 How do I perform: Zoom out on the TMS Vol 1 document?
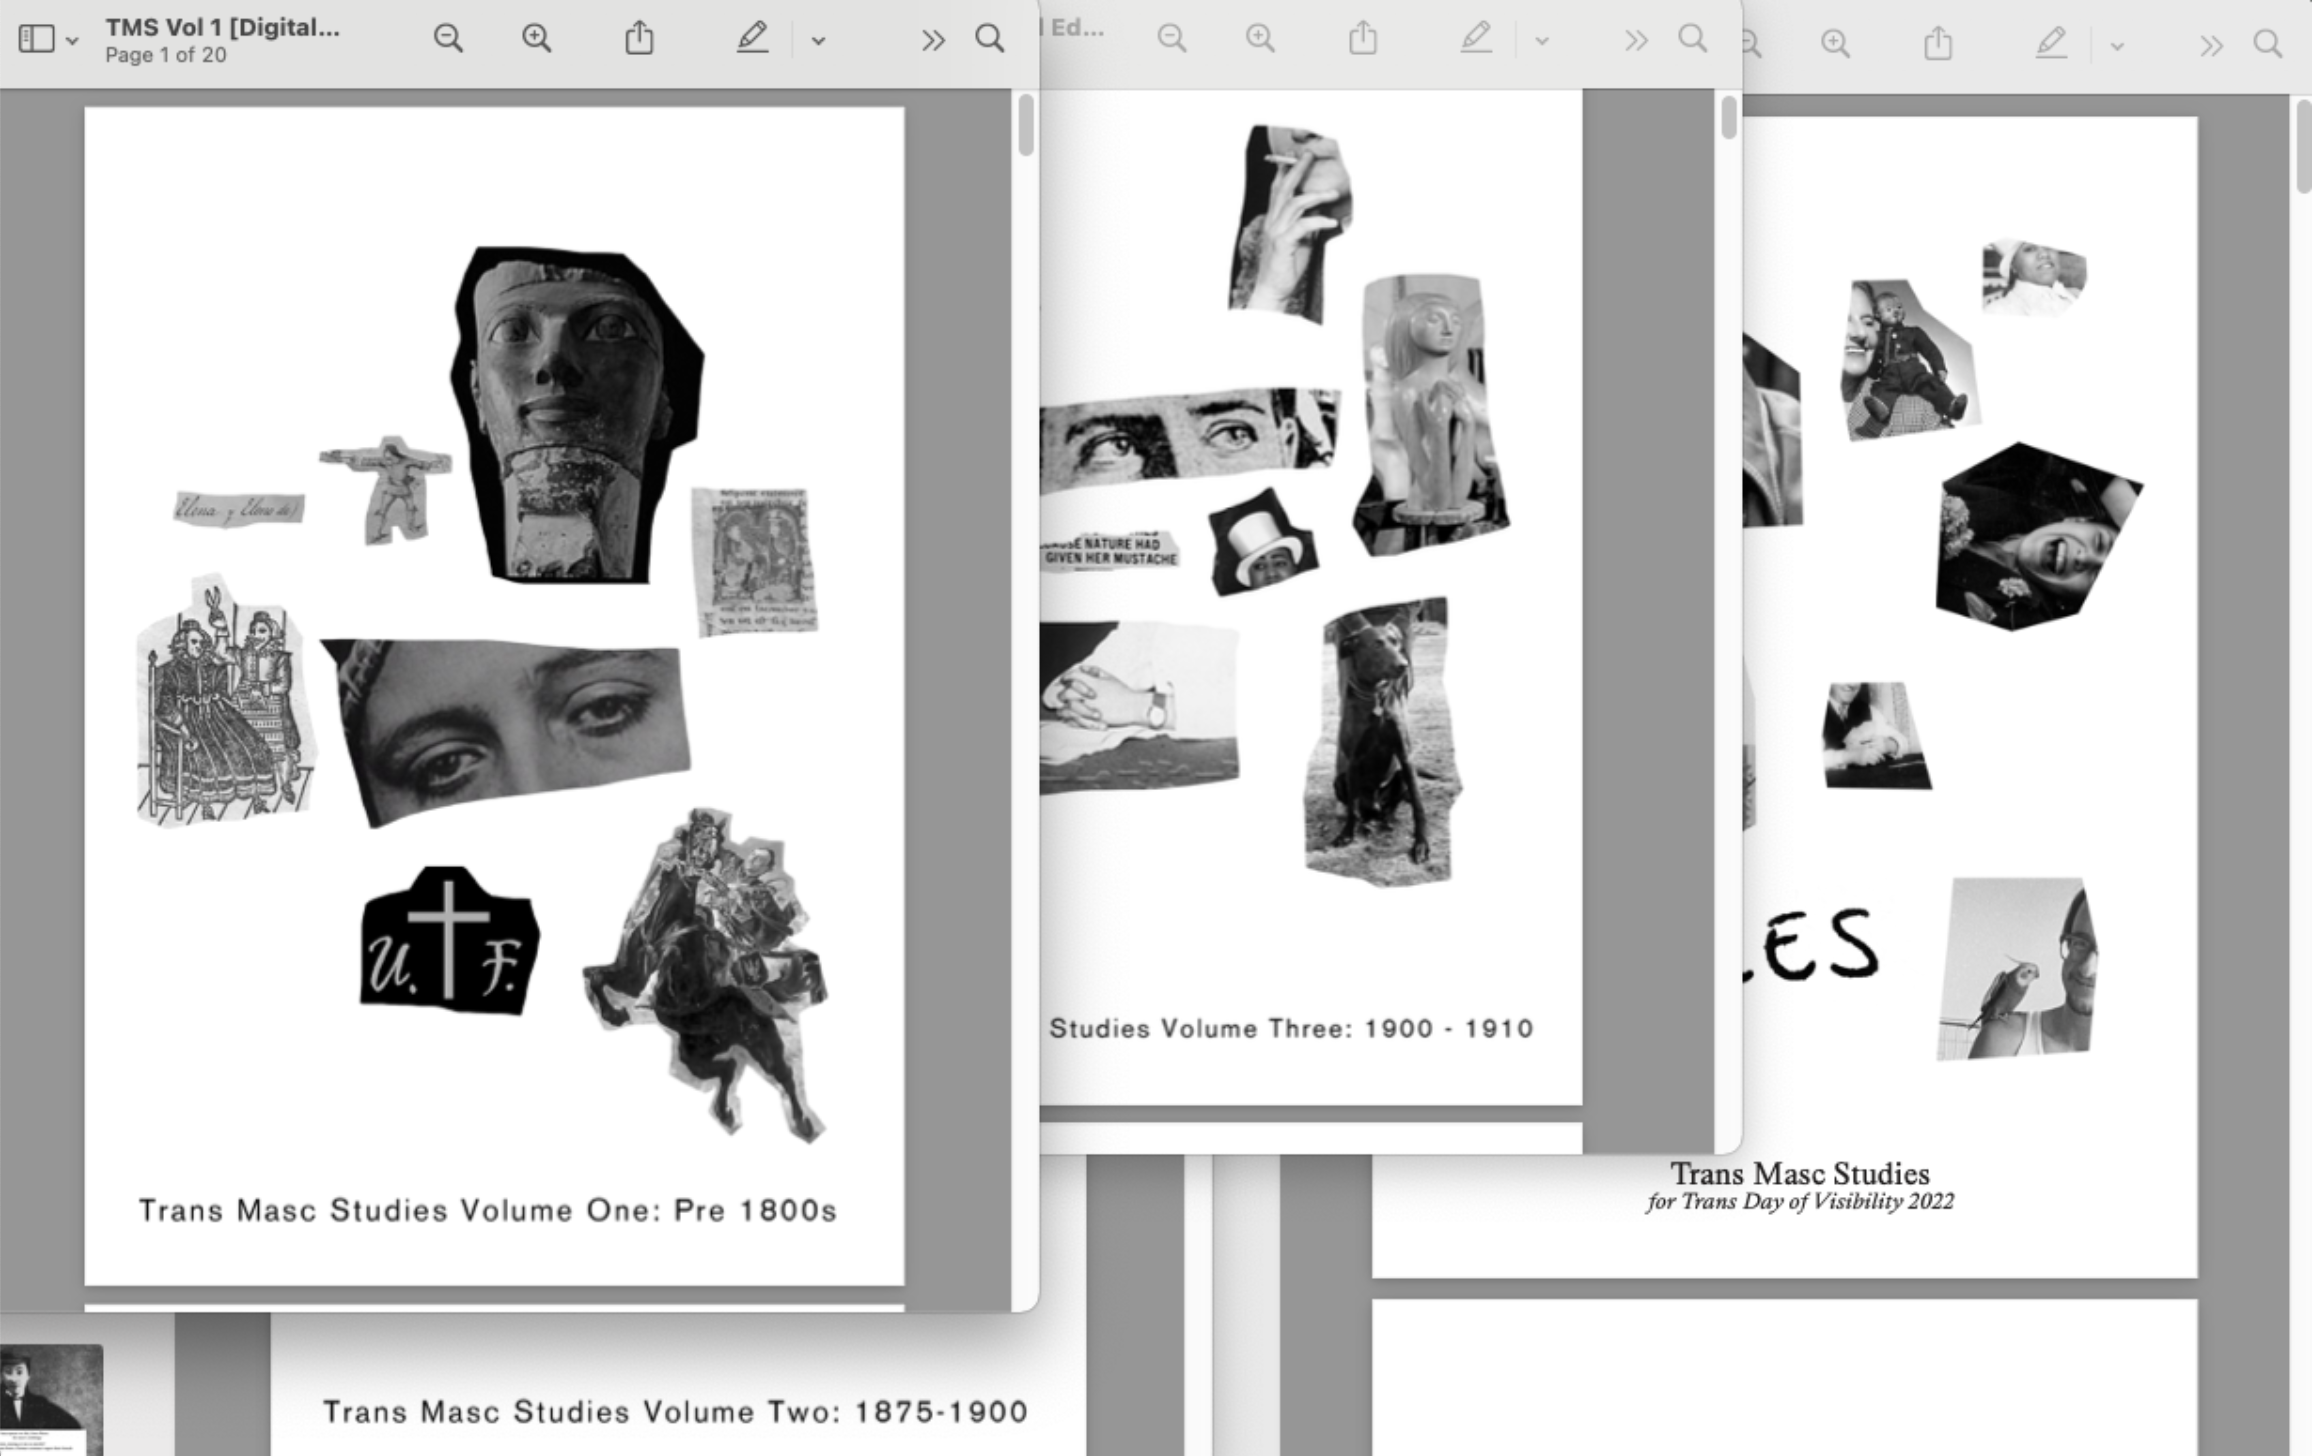448,38
